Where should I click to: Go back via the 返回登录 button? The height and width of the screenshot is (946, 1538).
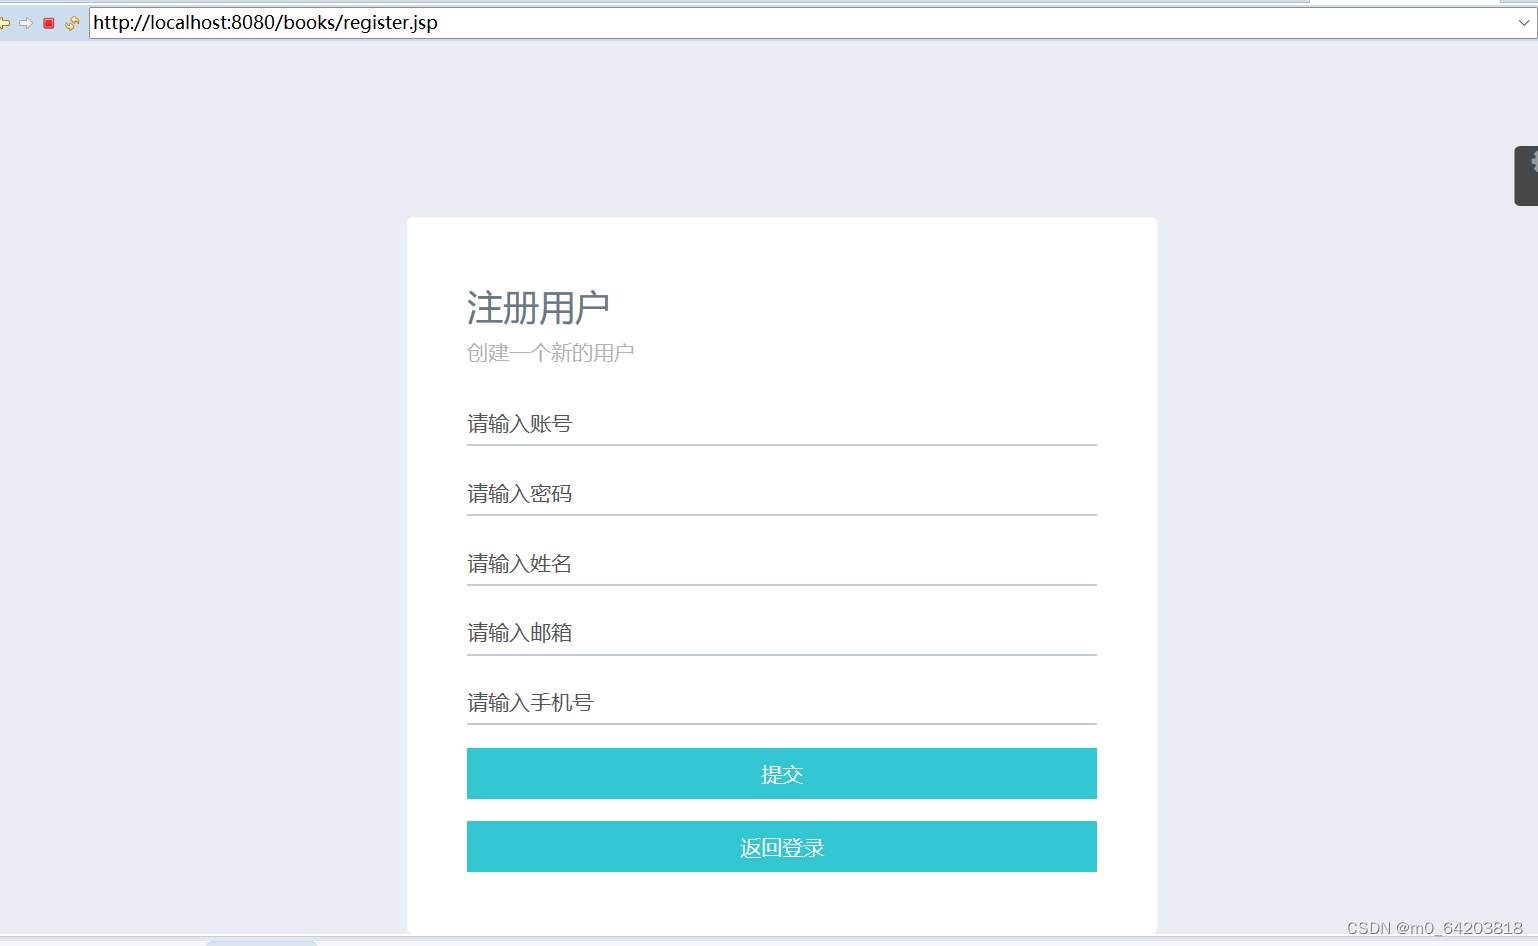[x=781, y=847]
